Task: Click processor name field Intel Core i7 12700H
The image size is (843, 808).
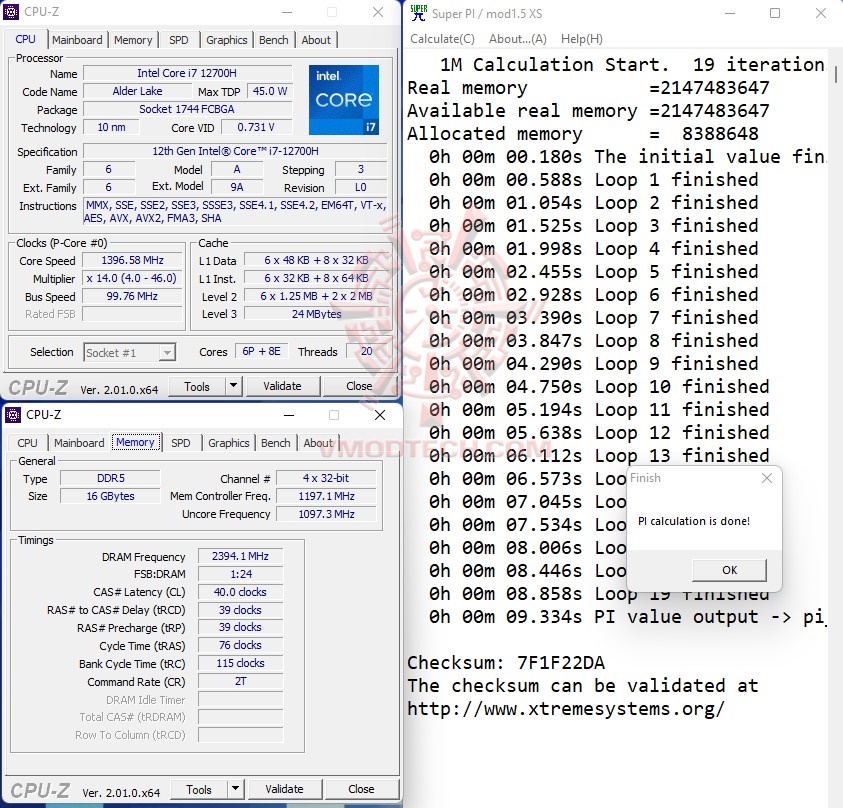Action: point(187,73)
